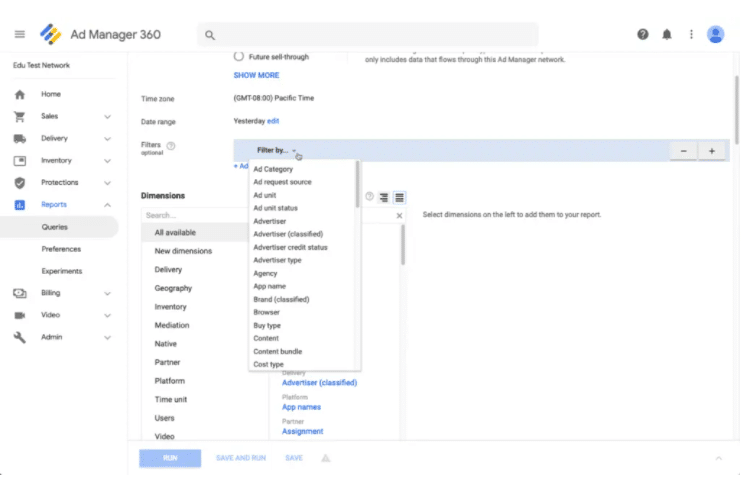
Task: Click the Protections shield icon
Action: 20,183
